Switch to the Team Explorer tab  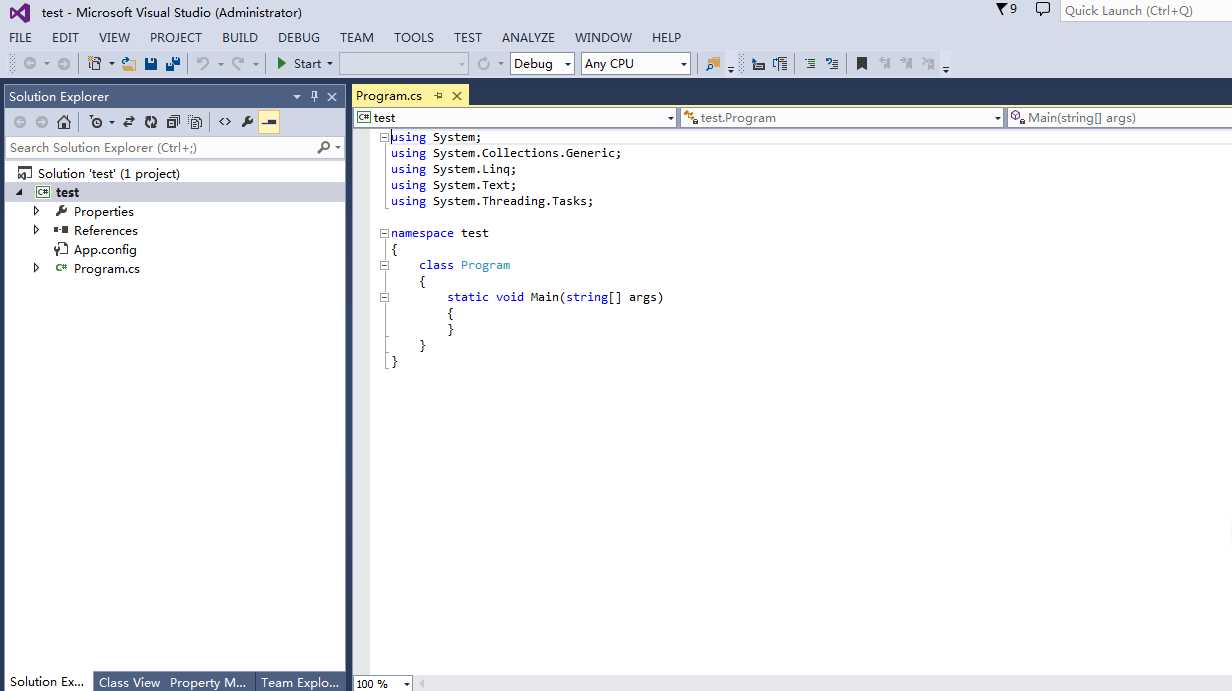(300, 682)
